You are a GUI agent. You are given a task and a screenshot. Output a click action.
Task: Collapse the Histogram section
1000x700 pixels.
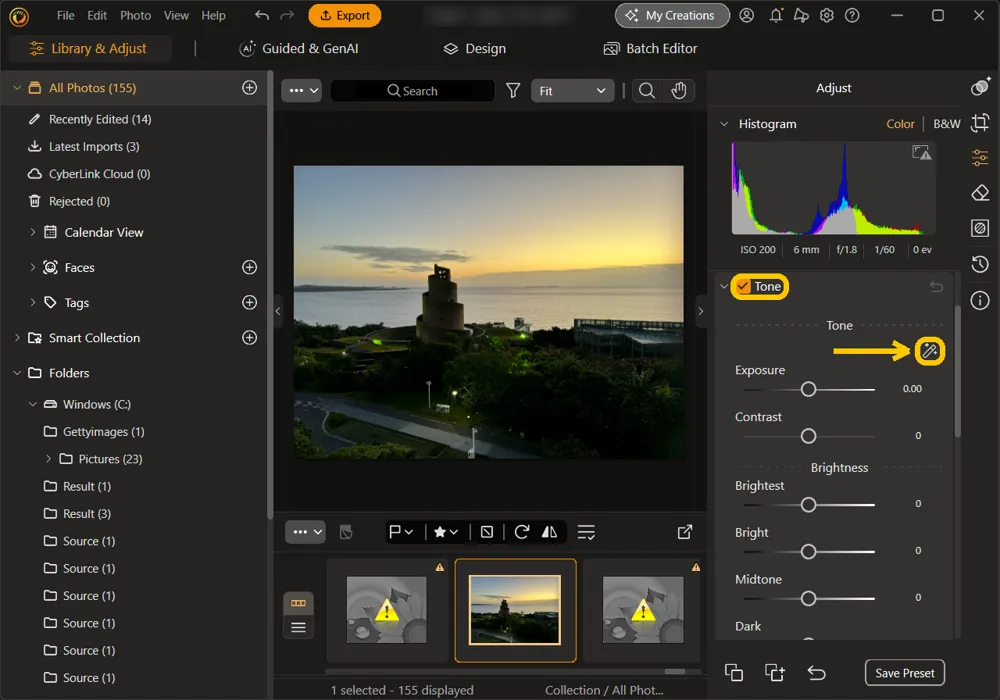pyautogui.click(x=724, y=124)
